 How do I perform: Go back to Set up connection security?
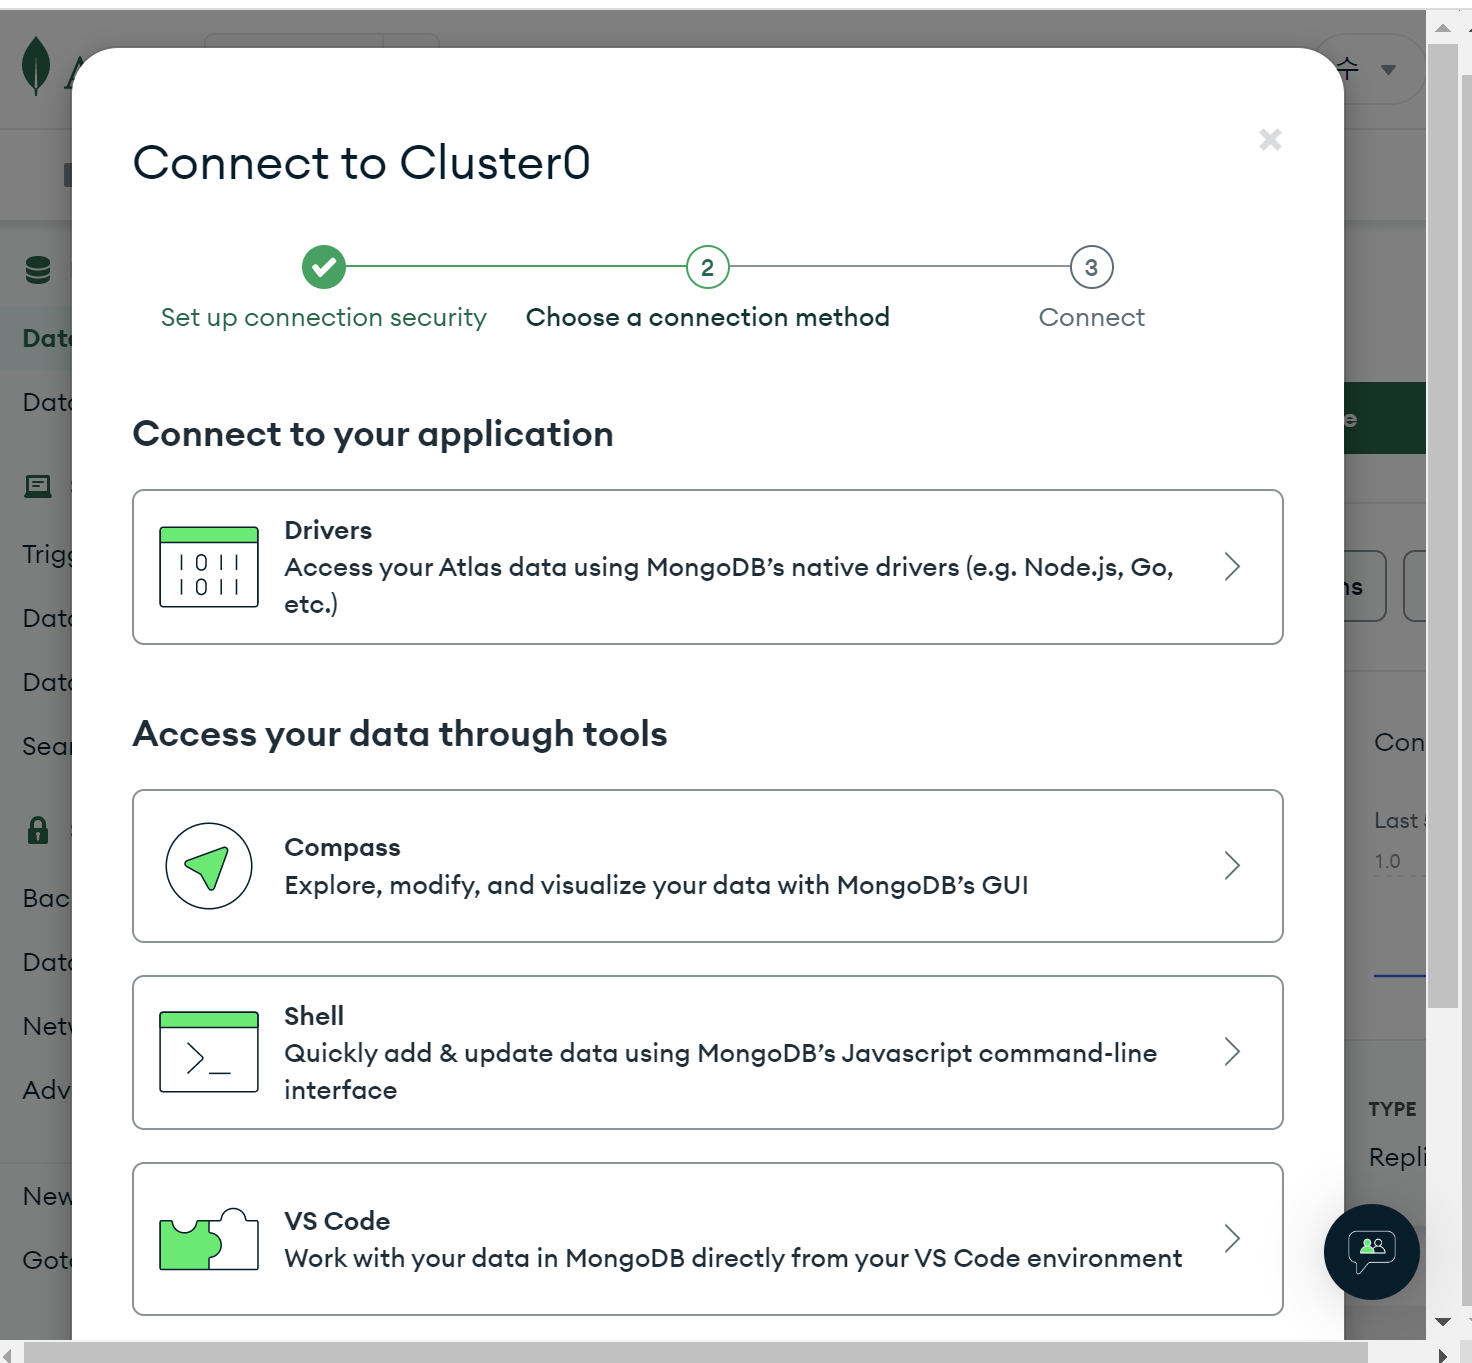click(x=324, y=318)
